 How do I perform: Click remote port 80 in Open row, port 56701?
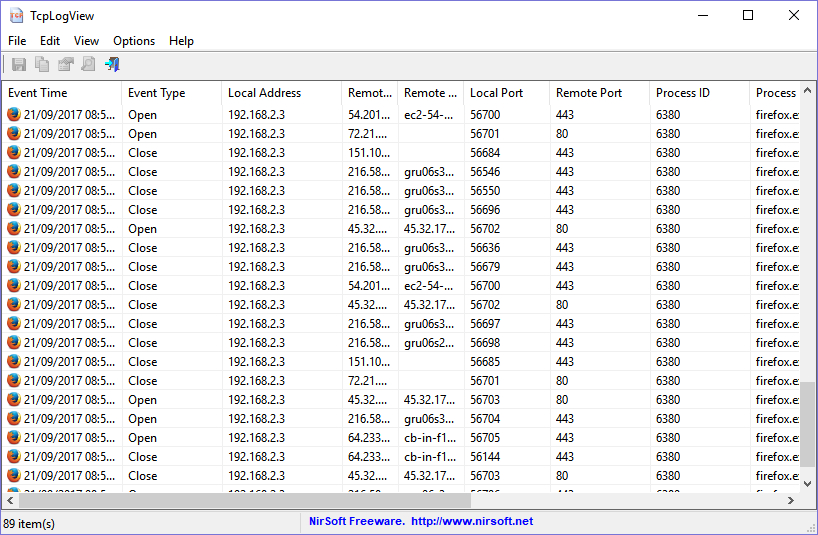point(562,134)
